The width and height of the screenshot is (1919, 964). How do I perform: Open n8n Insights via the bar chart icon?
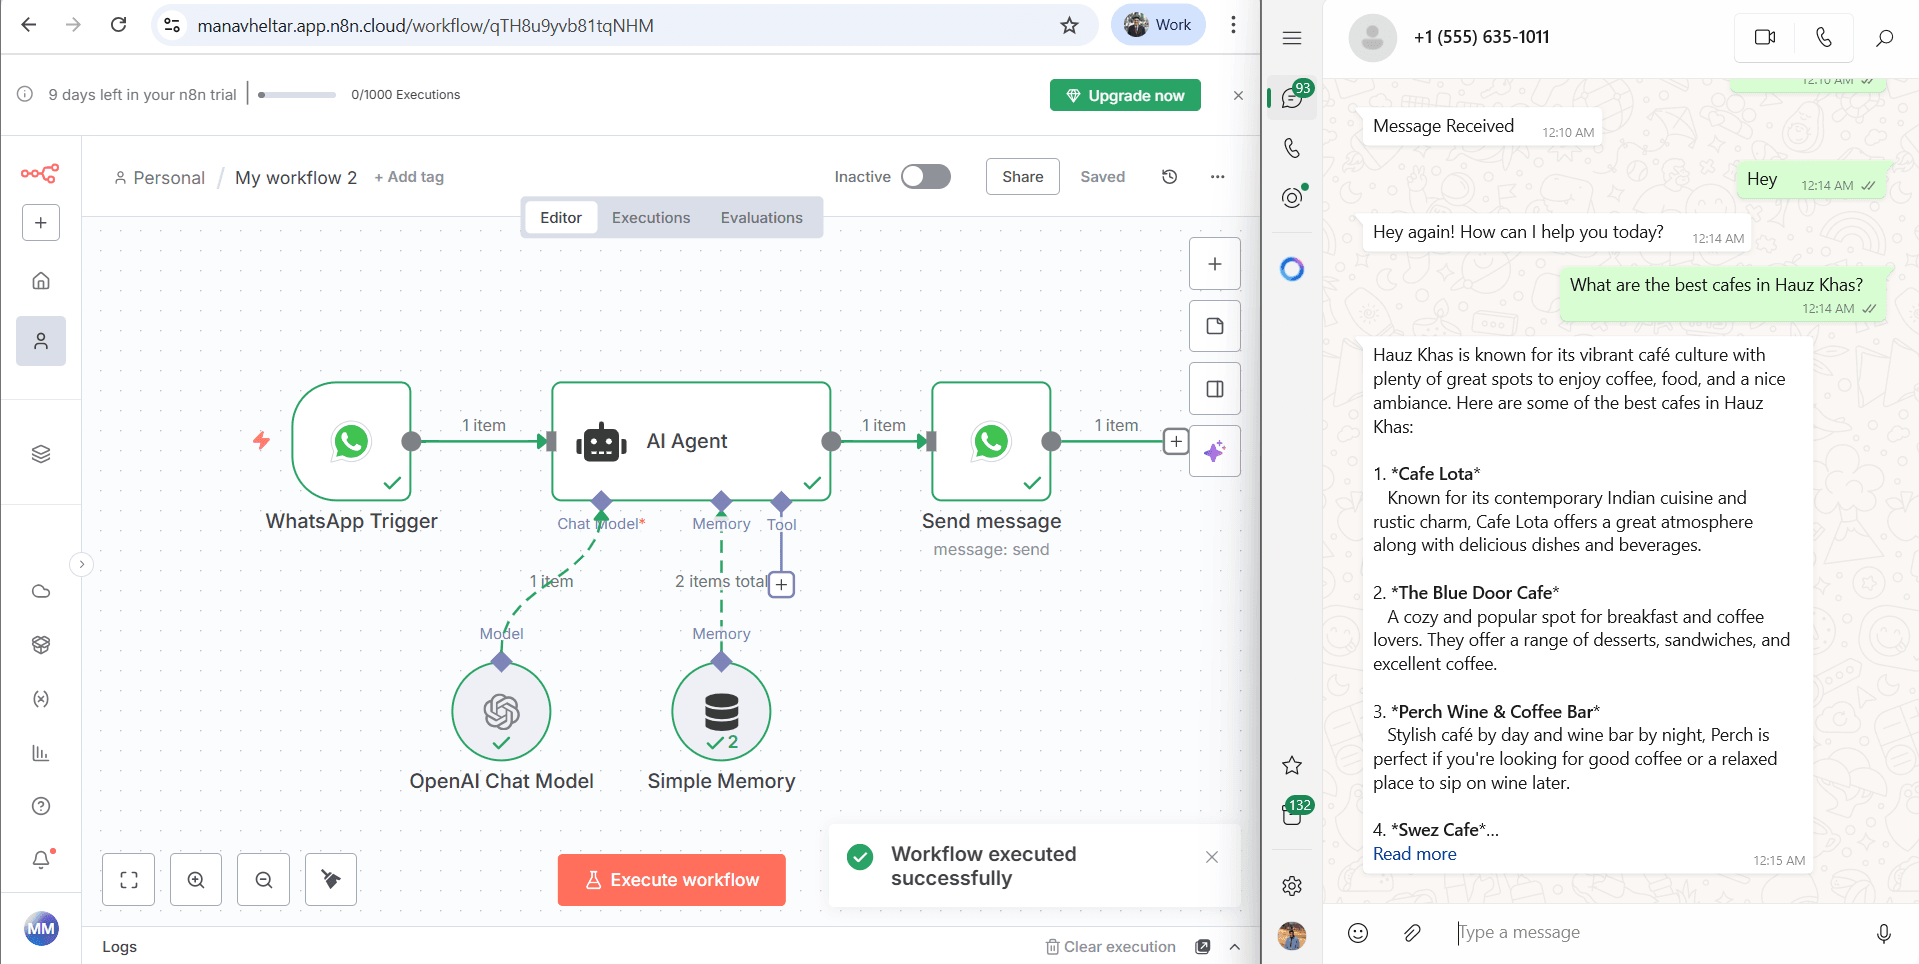pos(41,753)
